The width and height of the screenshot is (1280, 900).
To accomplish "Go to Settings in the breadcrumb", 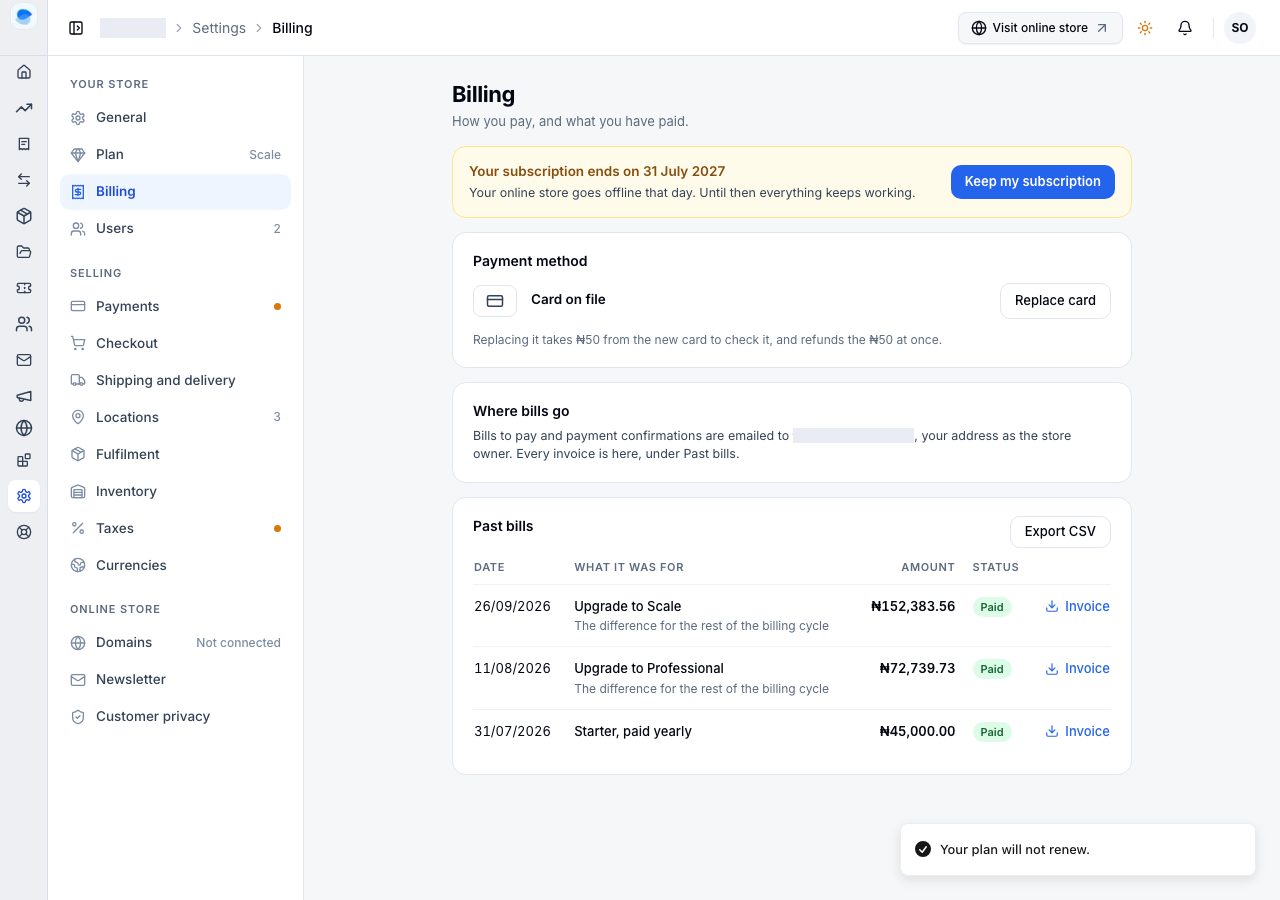I will [x=219, y=28].
